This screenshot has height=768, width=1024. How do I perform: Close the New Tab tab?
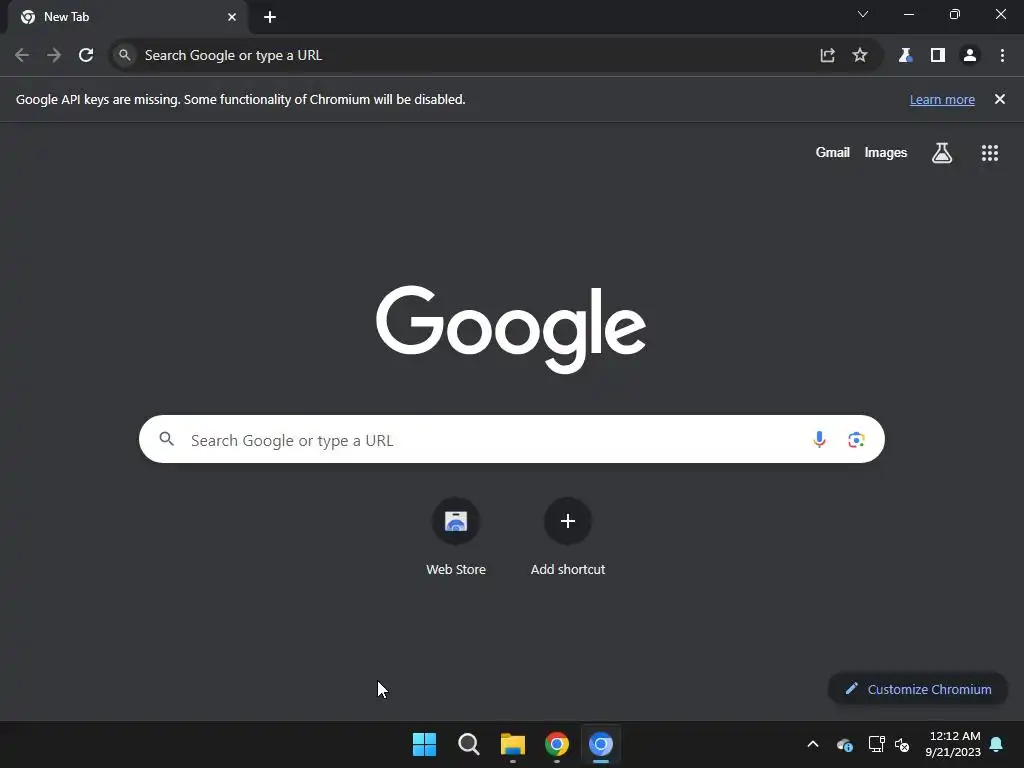232,17
